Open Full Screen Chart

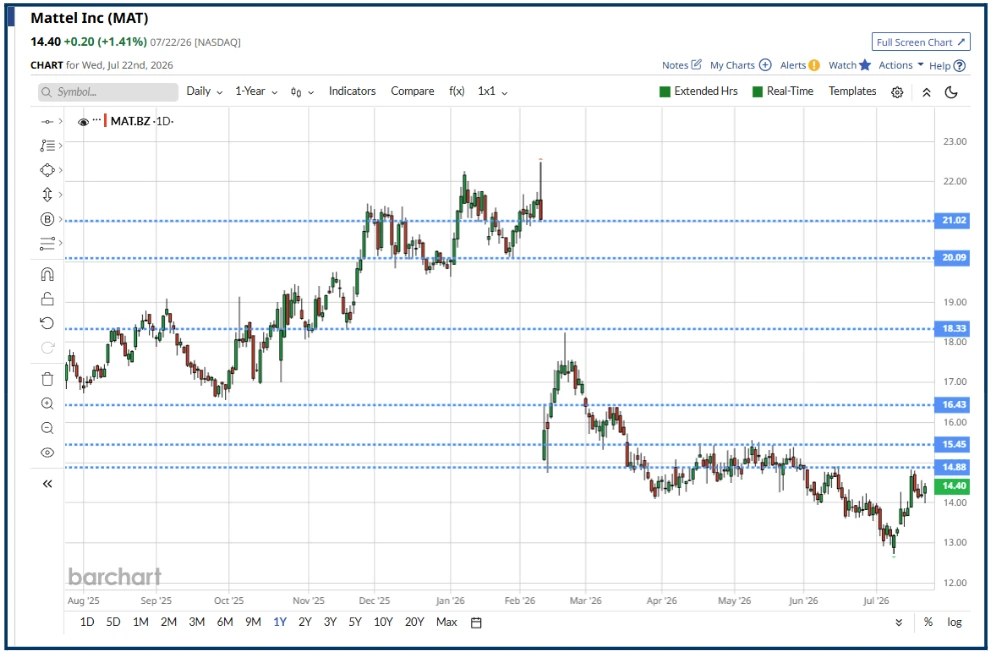point(920,42)
